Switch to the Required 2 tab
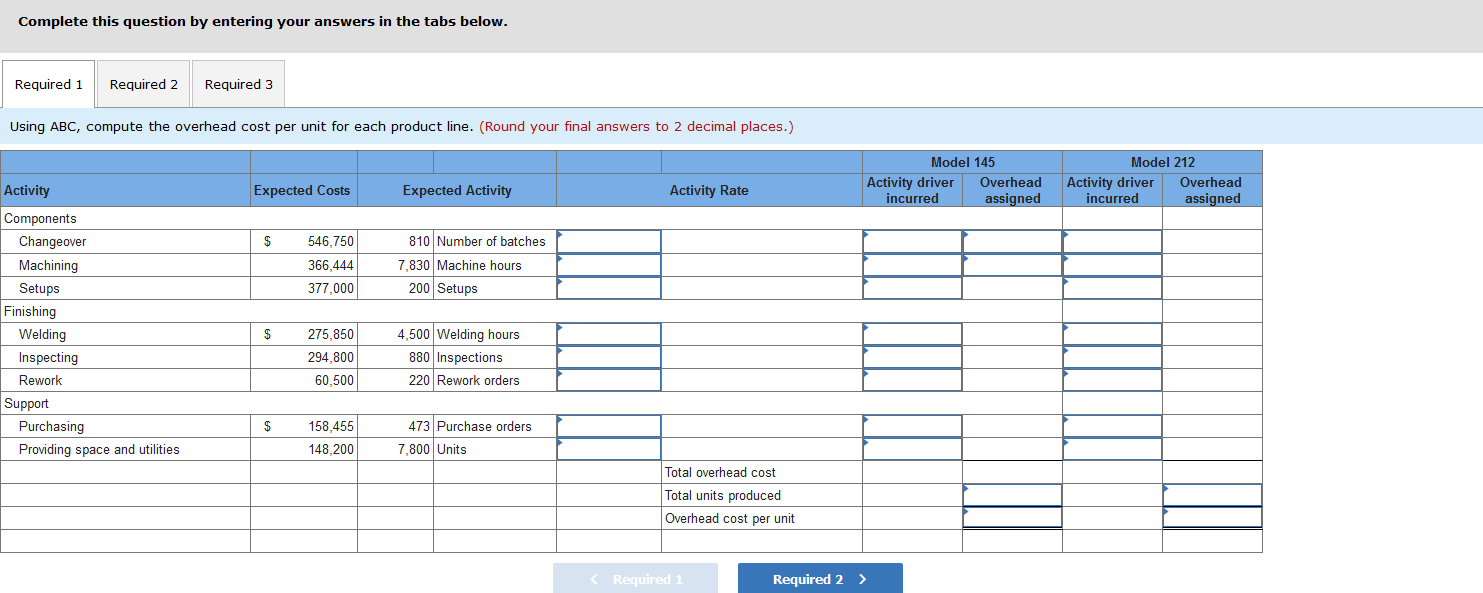Image resolution: width=1483 pixels, height=593 pixels. (x=143, y=84)
